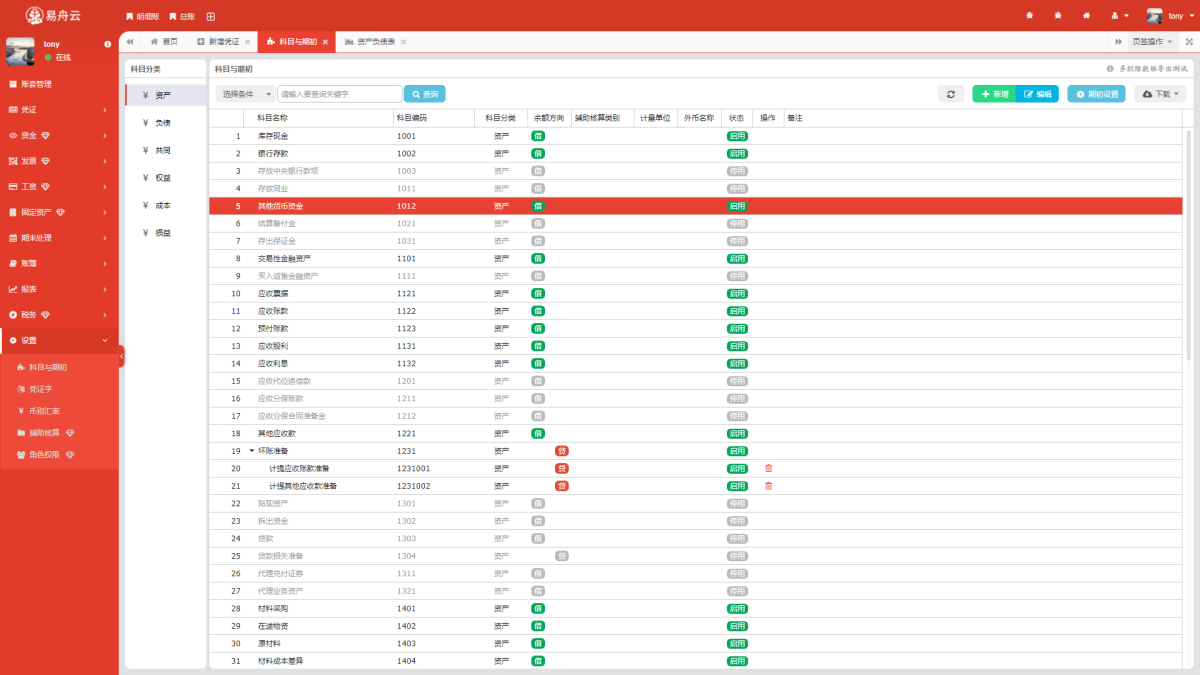
Task: Click the fullscreen expand icon
Action: pyautogui.click(x=1189, y=42)
